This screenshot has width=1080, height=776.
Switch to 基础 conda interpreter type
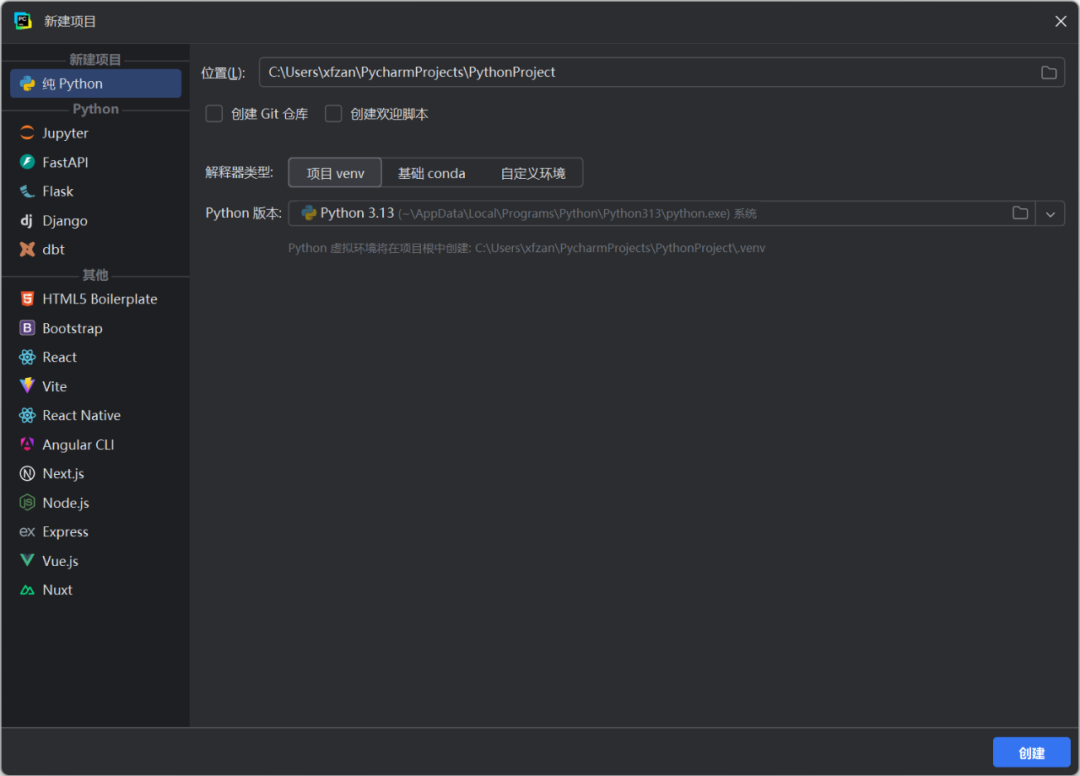click(431, 173)
